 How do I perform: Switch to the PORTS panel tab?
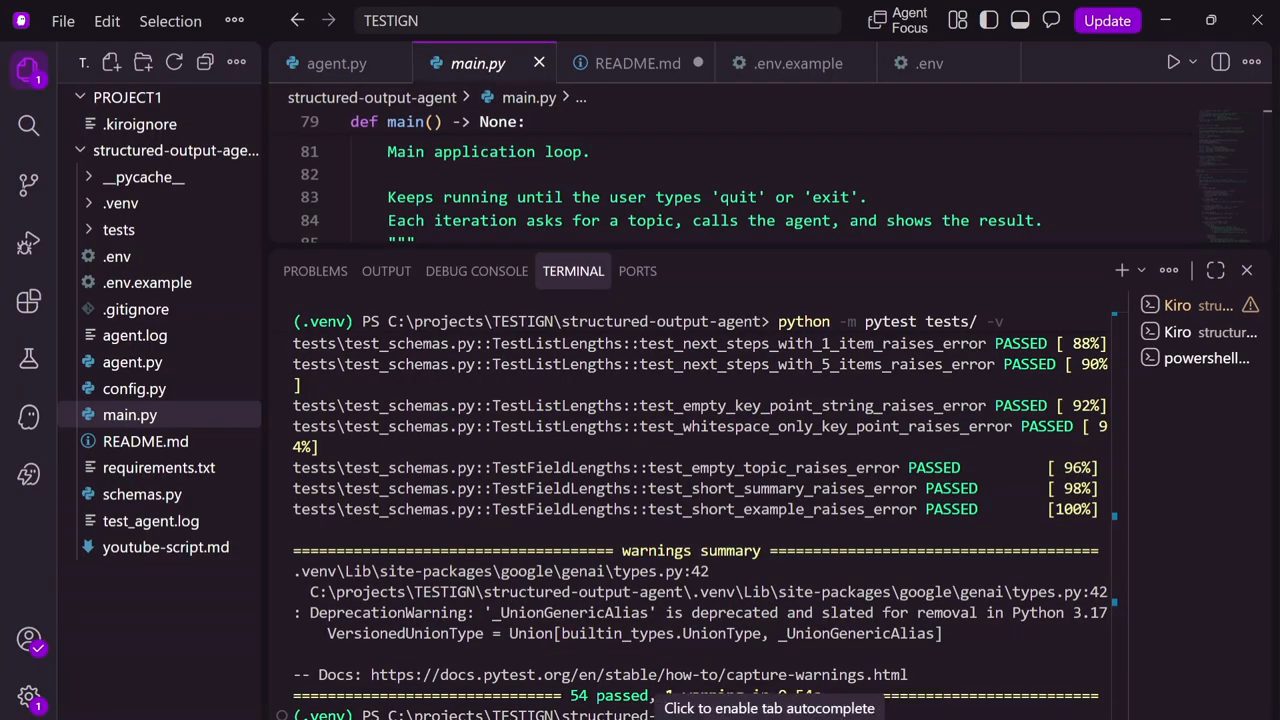[637, 271]
